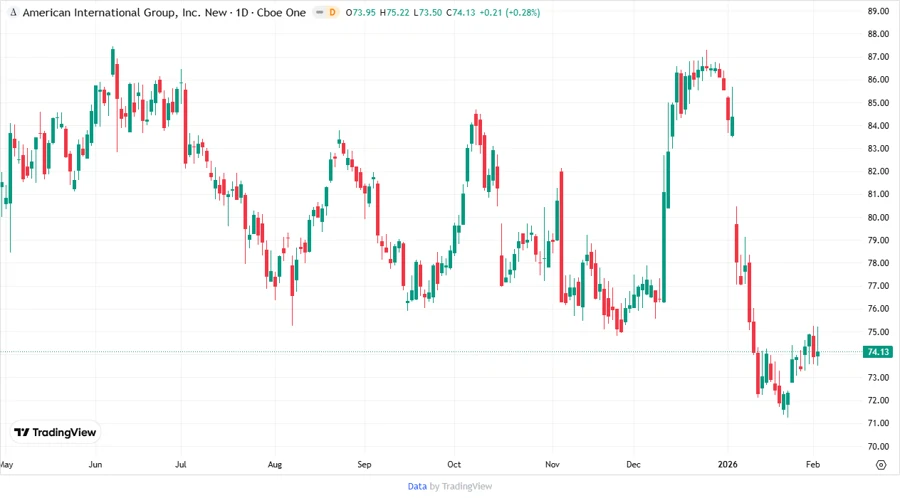Click the green 74.13 current price label

point(878,352)
